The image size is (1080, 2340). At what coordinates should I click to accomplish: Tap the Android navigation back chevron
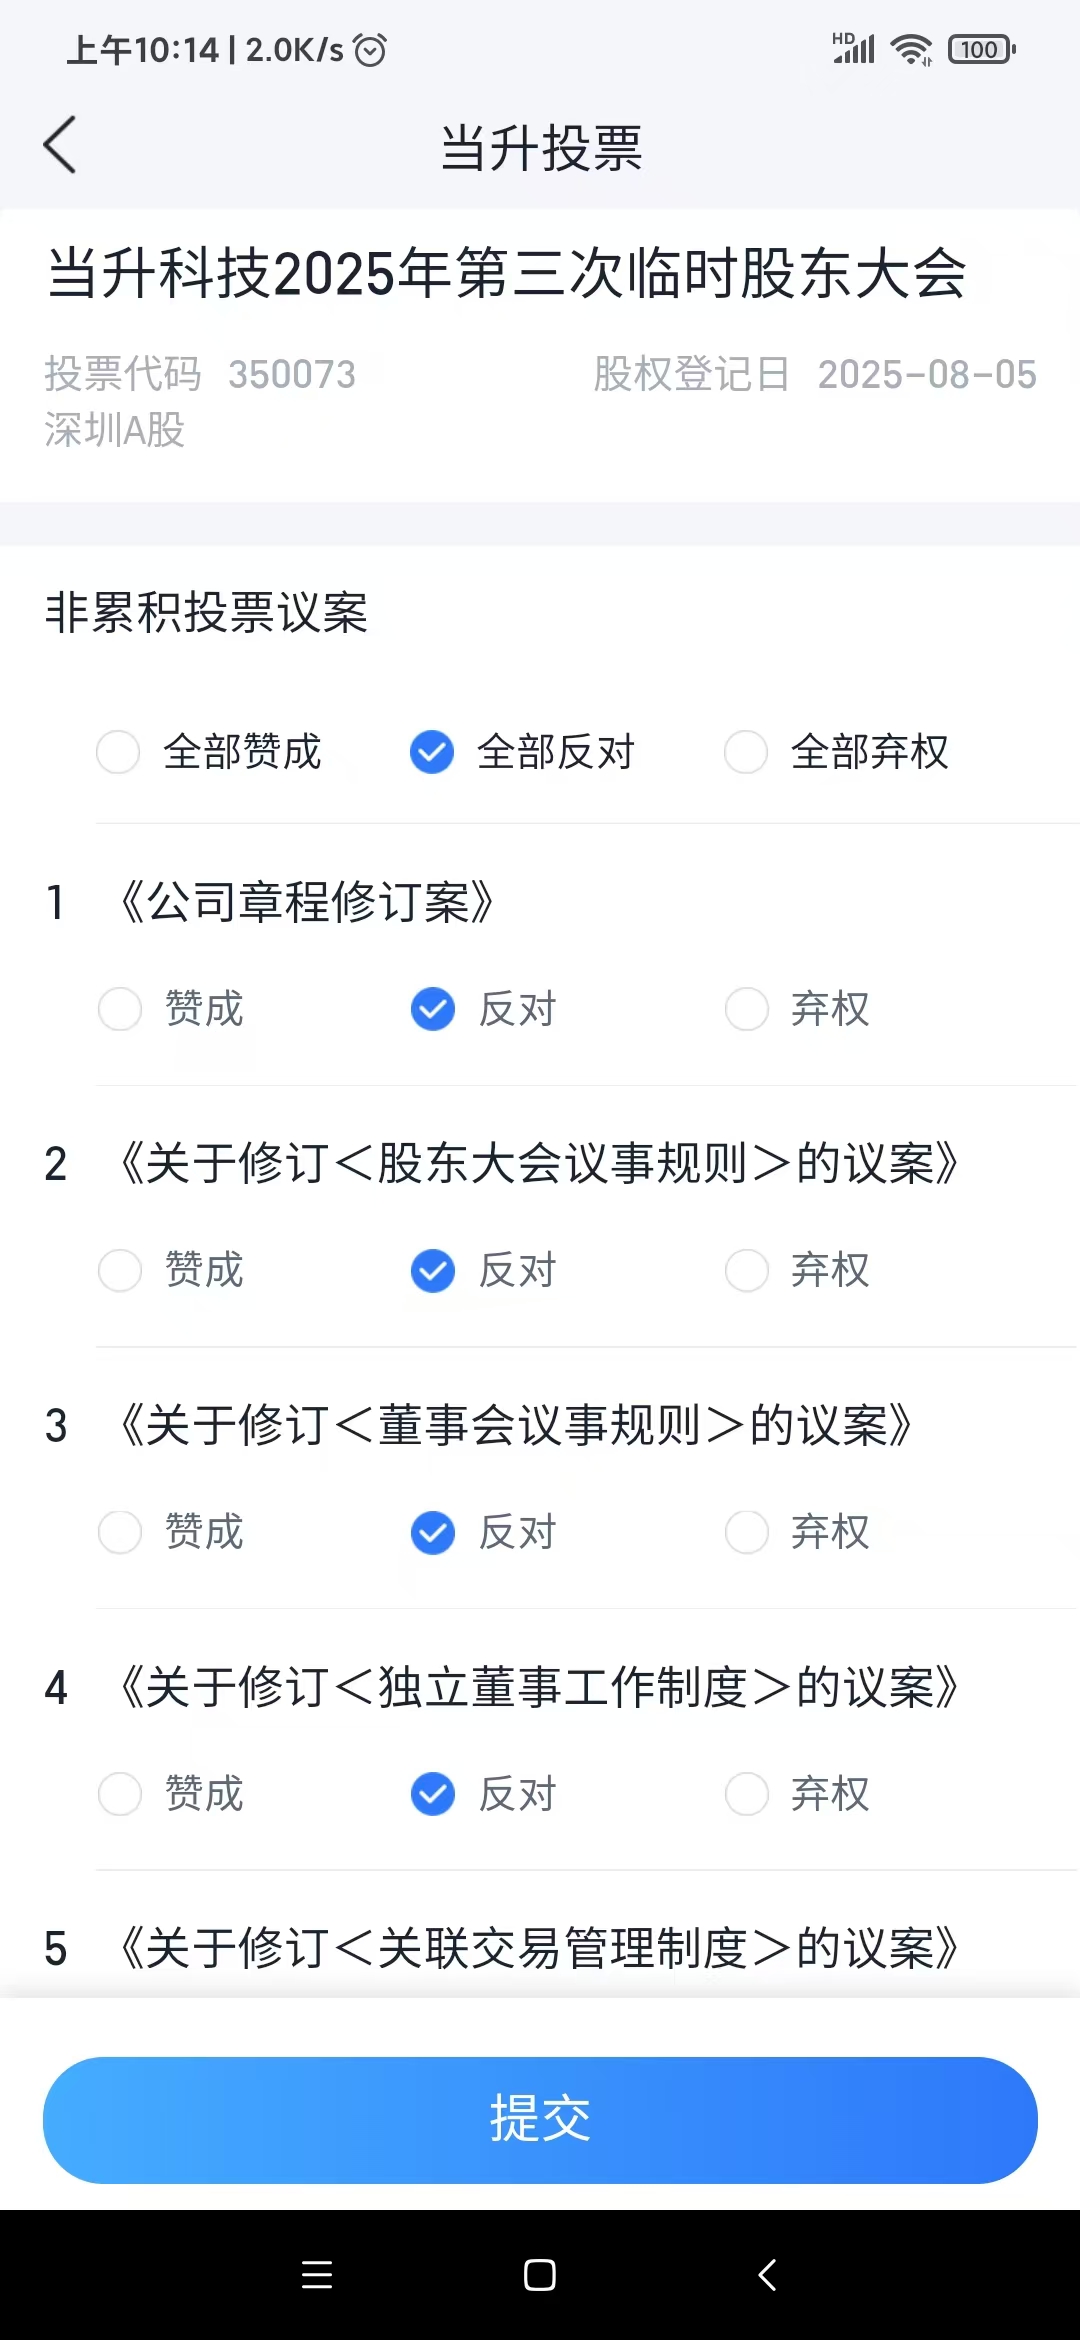coord(767,2275)
